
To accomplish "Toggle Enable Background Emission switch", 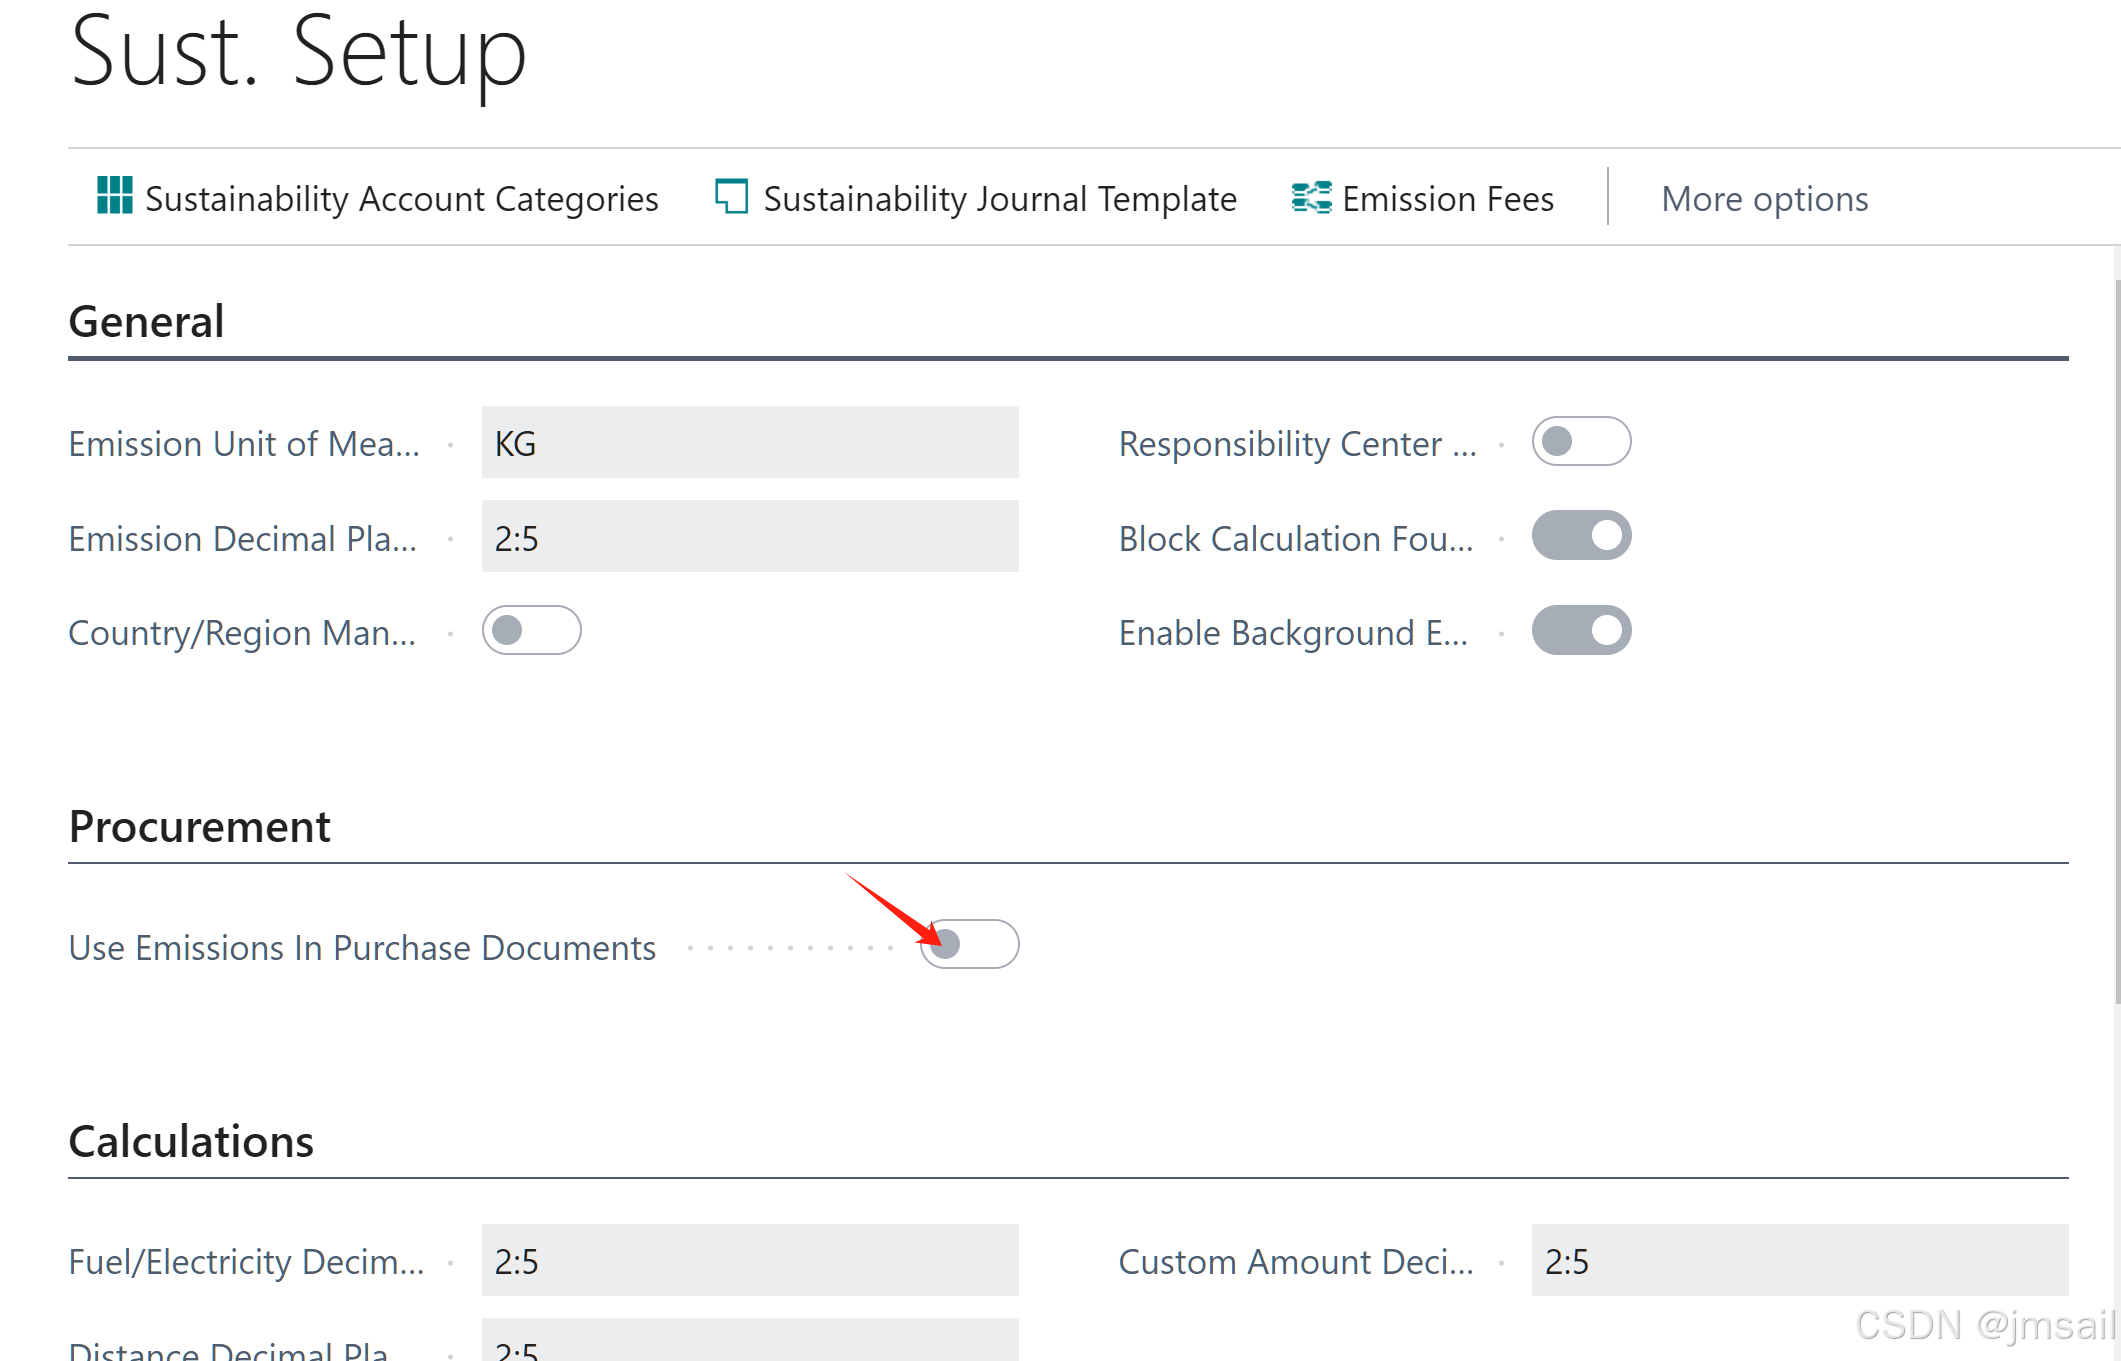I will pos(1581,630).
